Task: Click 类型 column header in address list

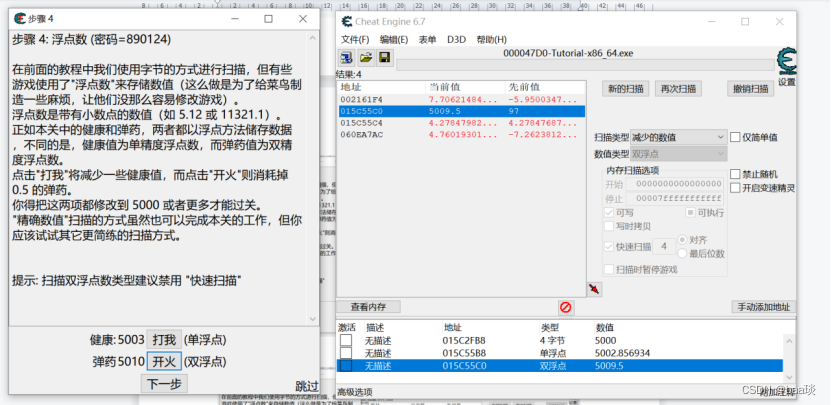Action: [x=549, y=328]
